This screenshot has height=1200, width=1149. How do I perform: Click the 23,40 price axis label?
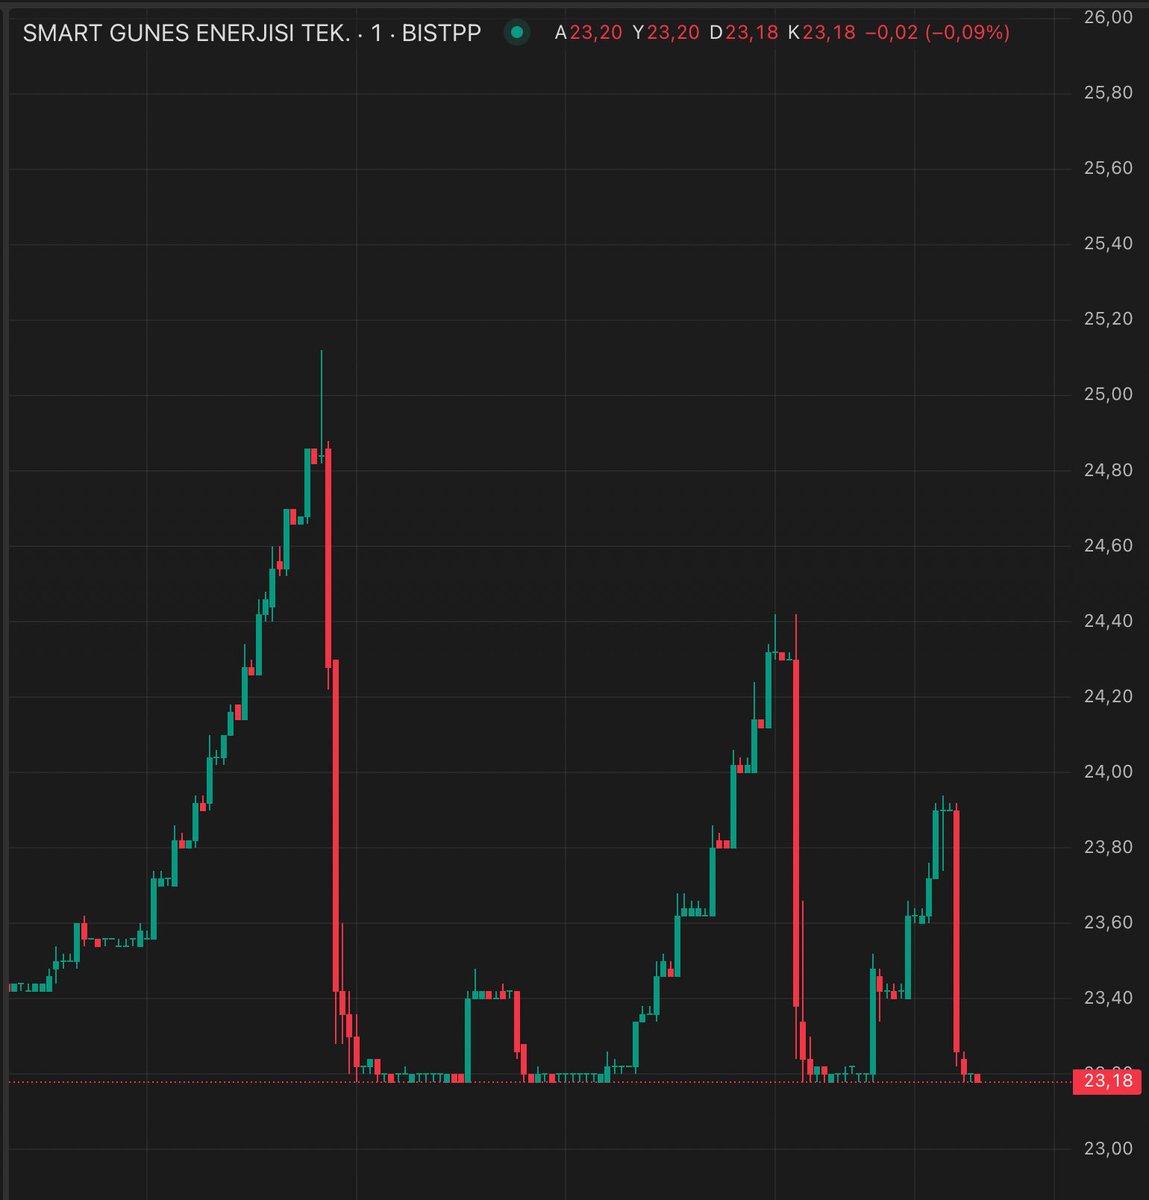coord(1108,998)
